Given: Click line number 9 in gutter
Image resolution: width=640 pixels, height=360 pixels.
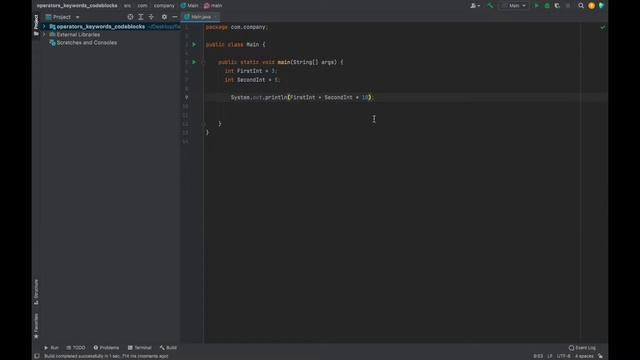Looking at the screenshot, I should pos(187,98).
